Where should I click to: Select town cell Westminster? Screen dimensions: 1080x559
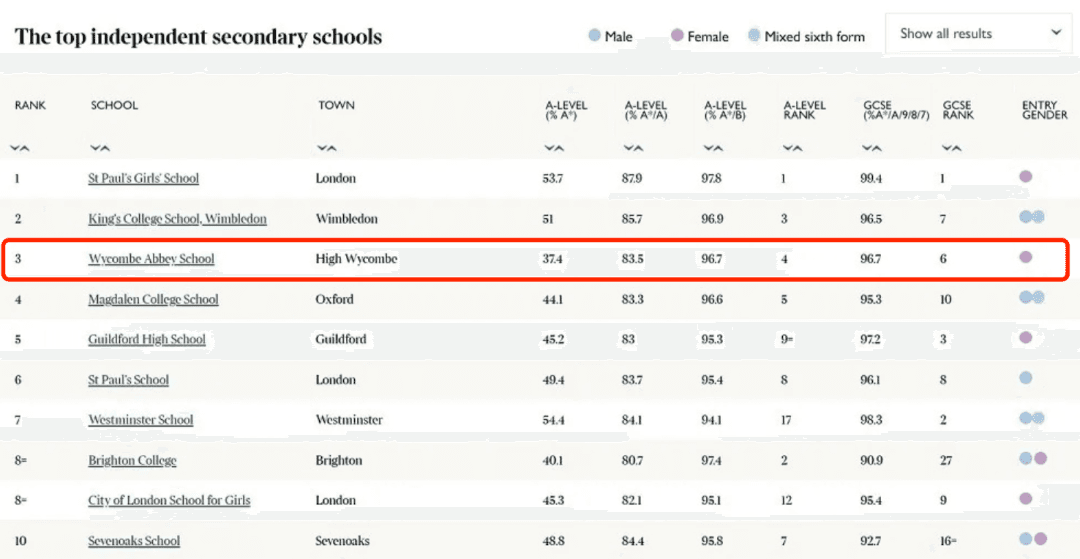click(349, 420)
